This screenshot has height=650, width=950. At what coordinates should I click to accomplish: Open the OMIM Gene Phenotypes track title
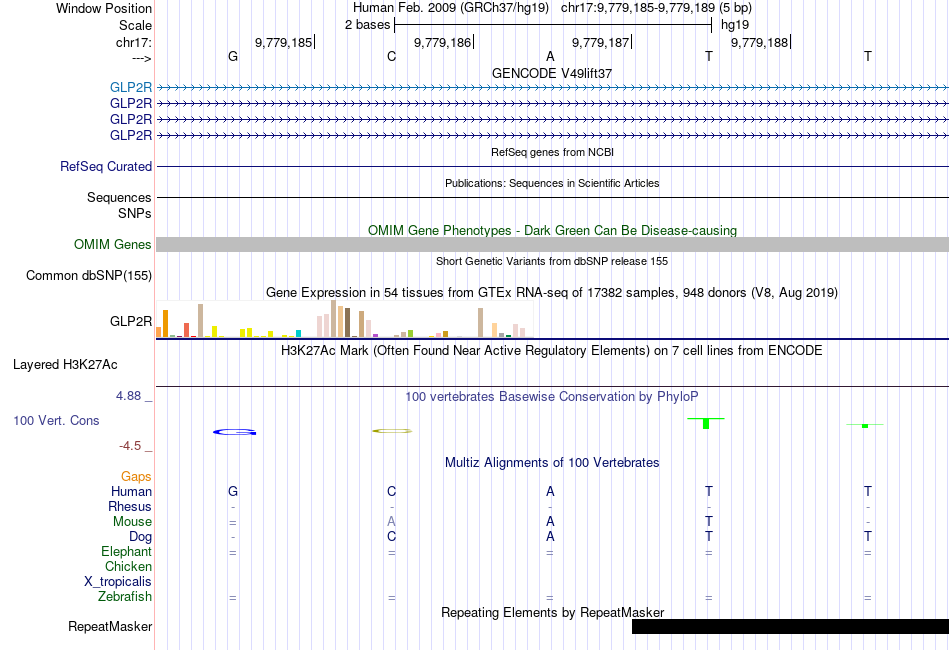click(552, 230)
